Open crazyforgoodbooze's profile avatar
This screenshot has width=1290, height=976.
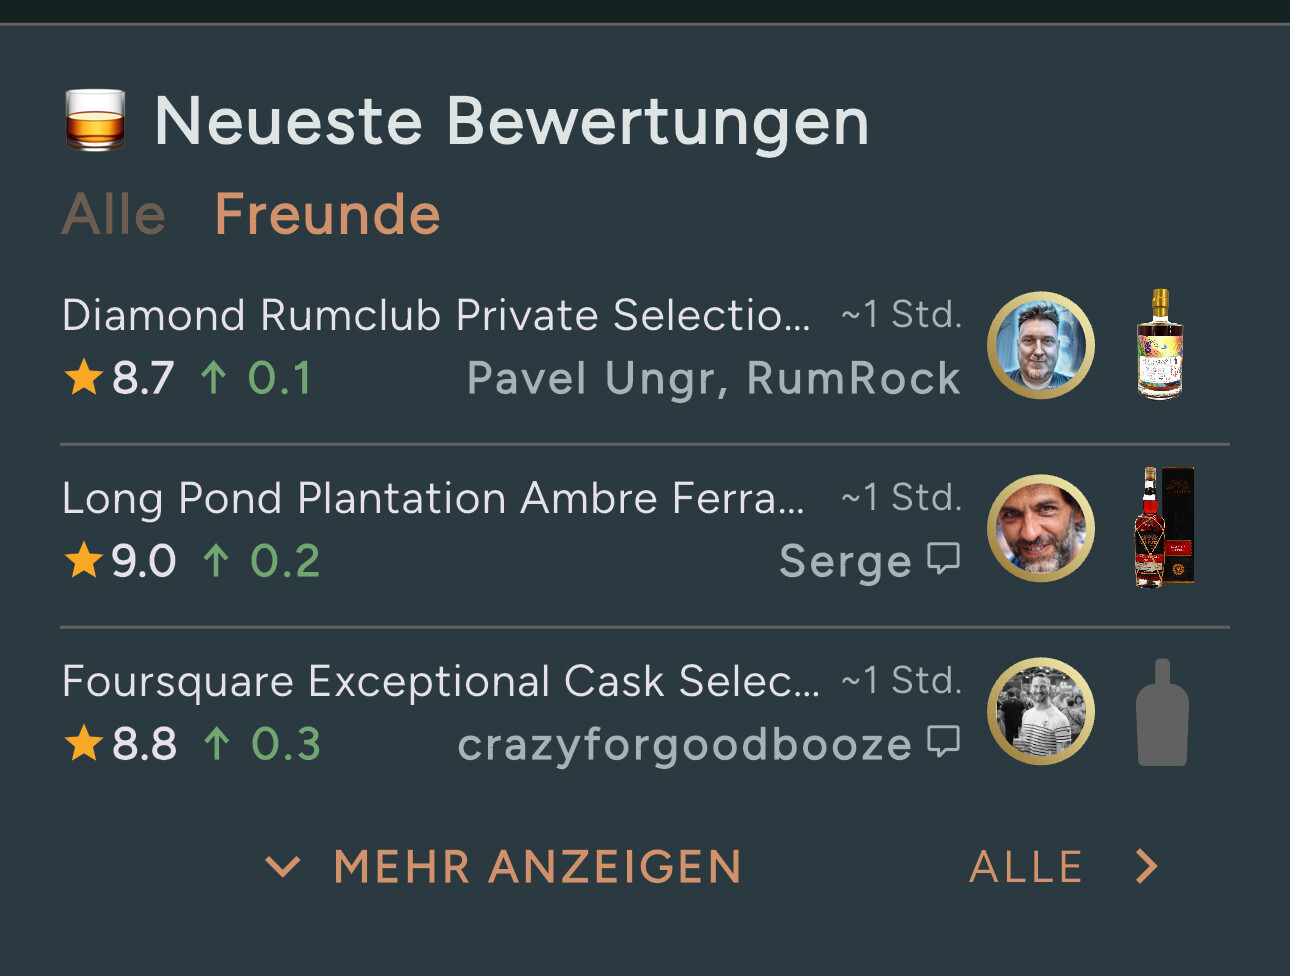point(1040,712)
